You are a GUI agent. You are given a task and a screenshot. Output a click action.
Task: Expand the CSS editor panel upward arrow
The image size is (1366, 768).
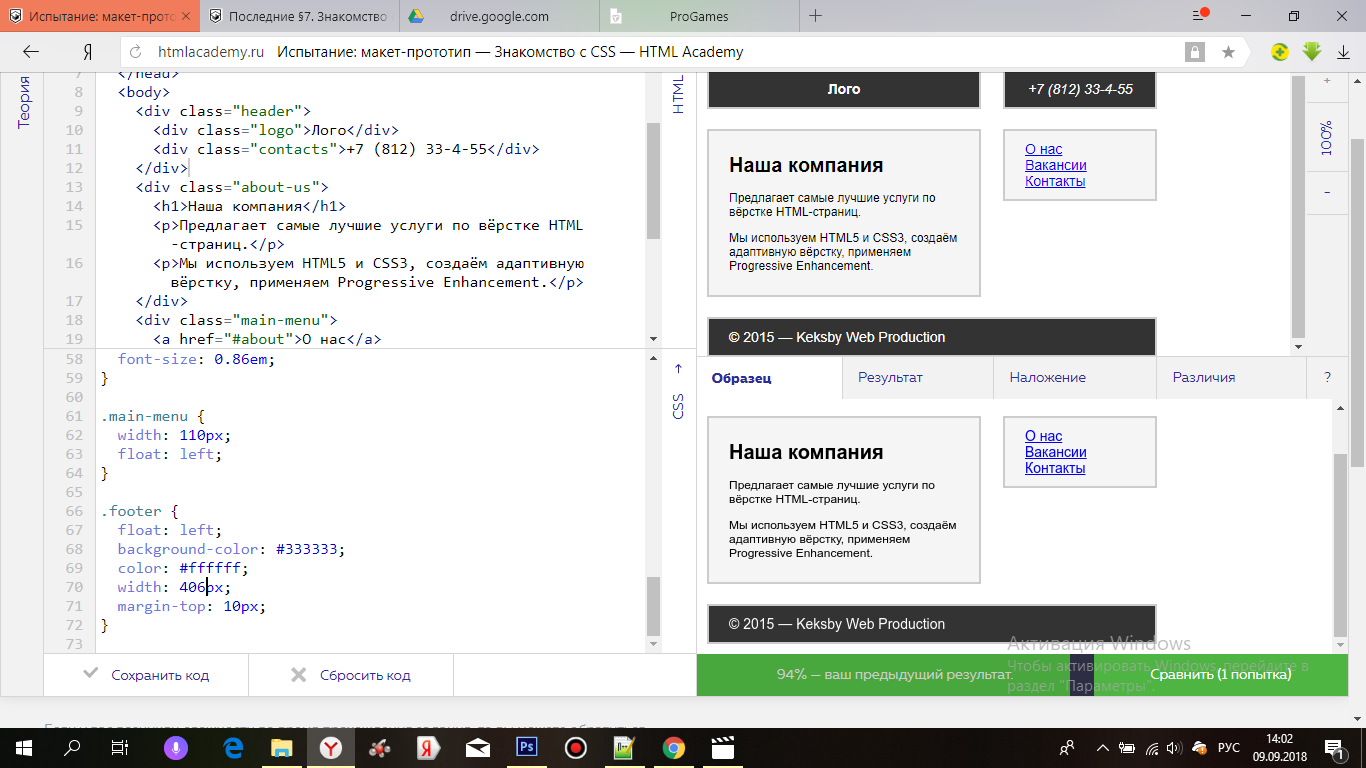pos(678,369)
